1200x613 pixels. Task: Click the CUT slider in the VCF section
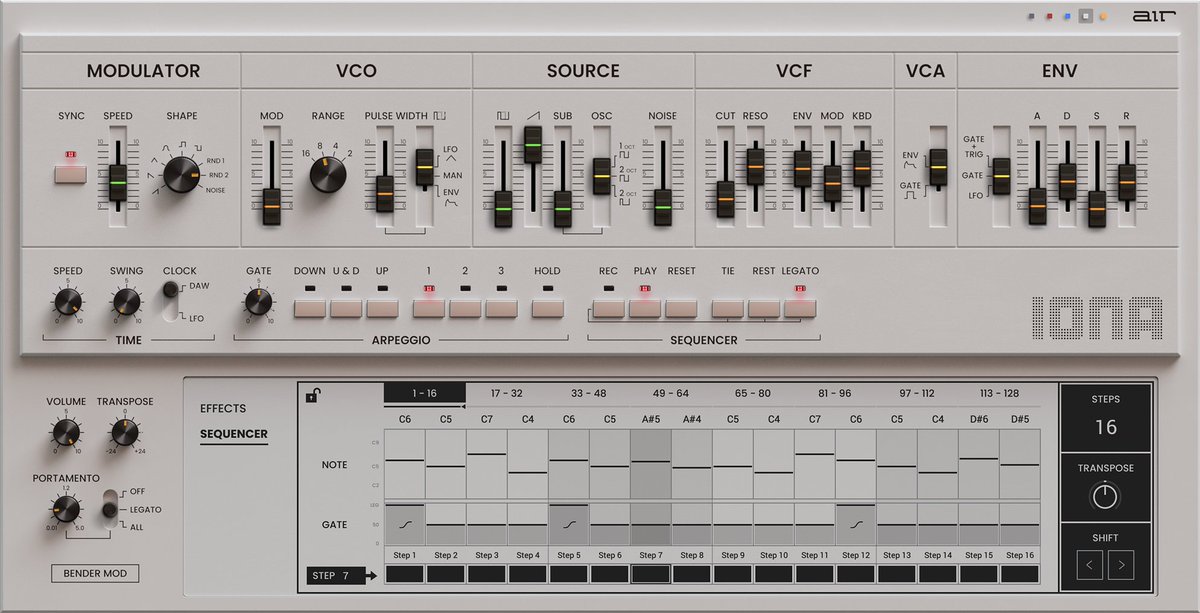[723, 197]
